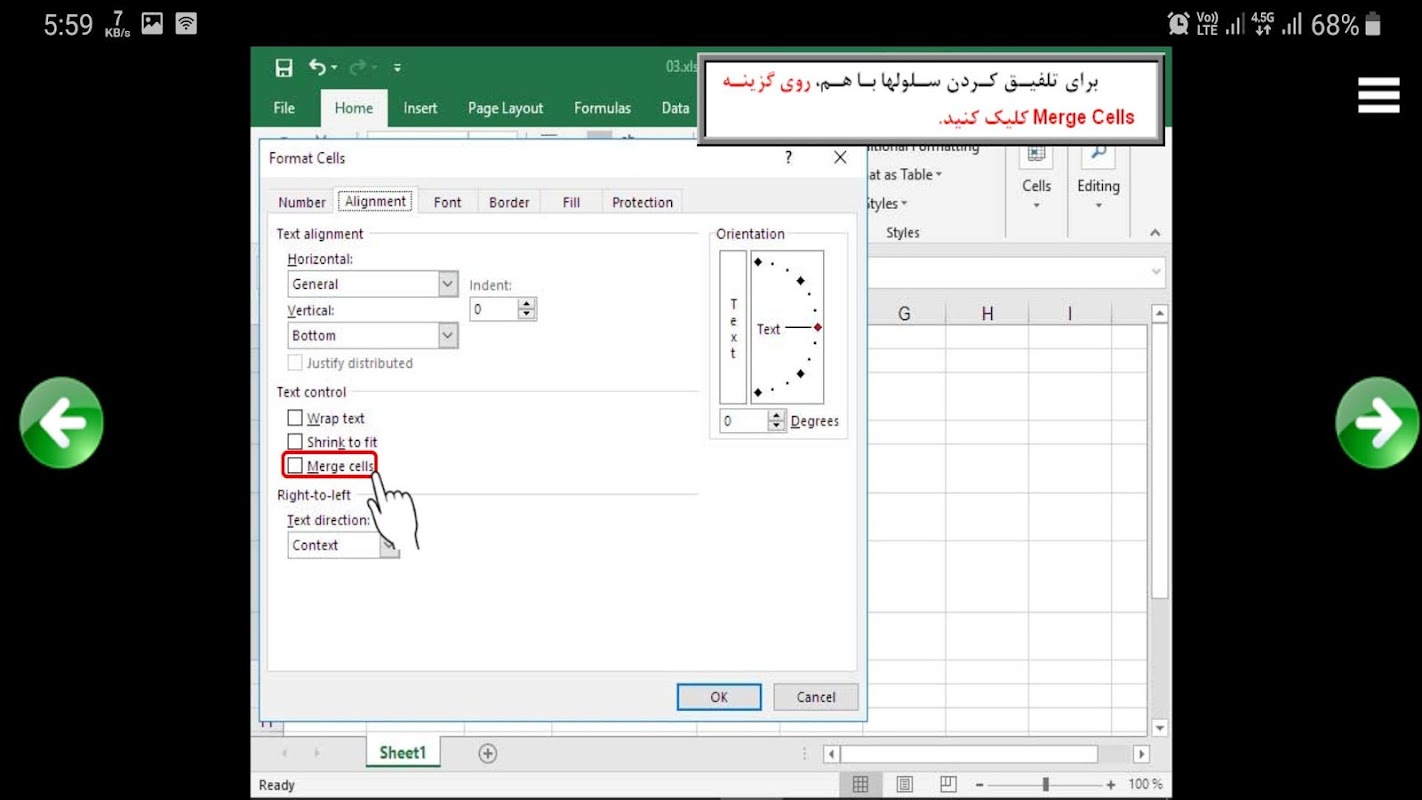This screenshot has height=800, width=1422.
Task: Switch to Page Layout view icon
Action: [905, 784]
